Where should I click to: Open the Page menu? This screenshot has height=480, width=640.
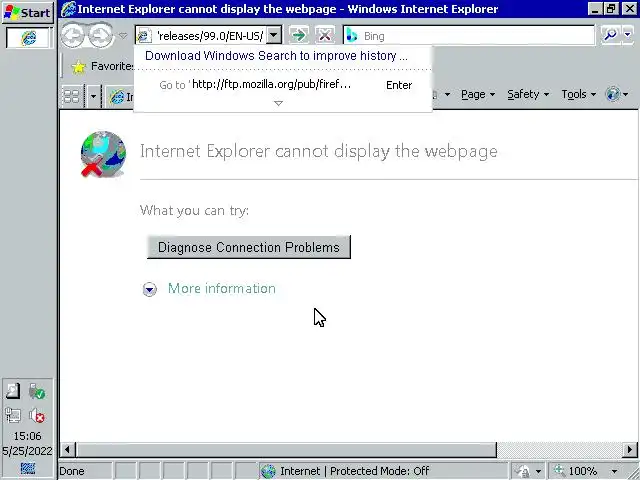(x=478, y=94)
